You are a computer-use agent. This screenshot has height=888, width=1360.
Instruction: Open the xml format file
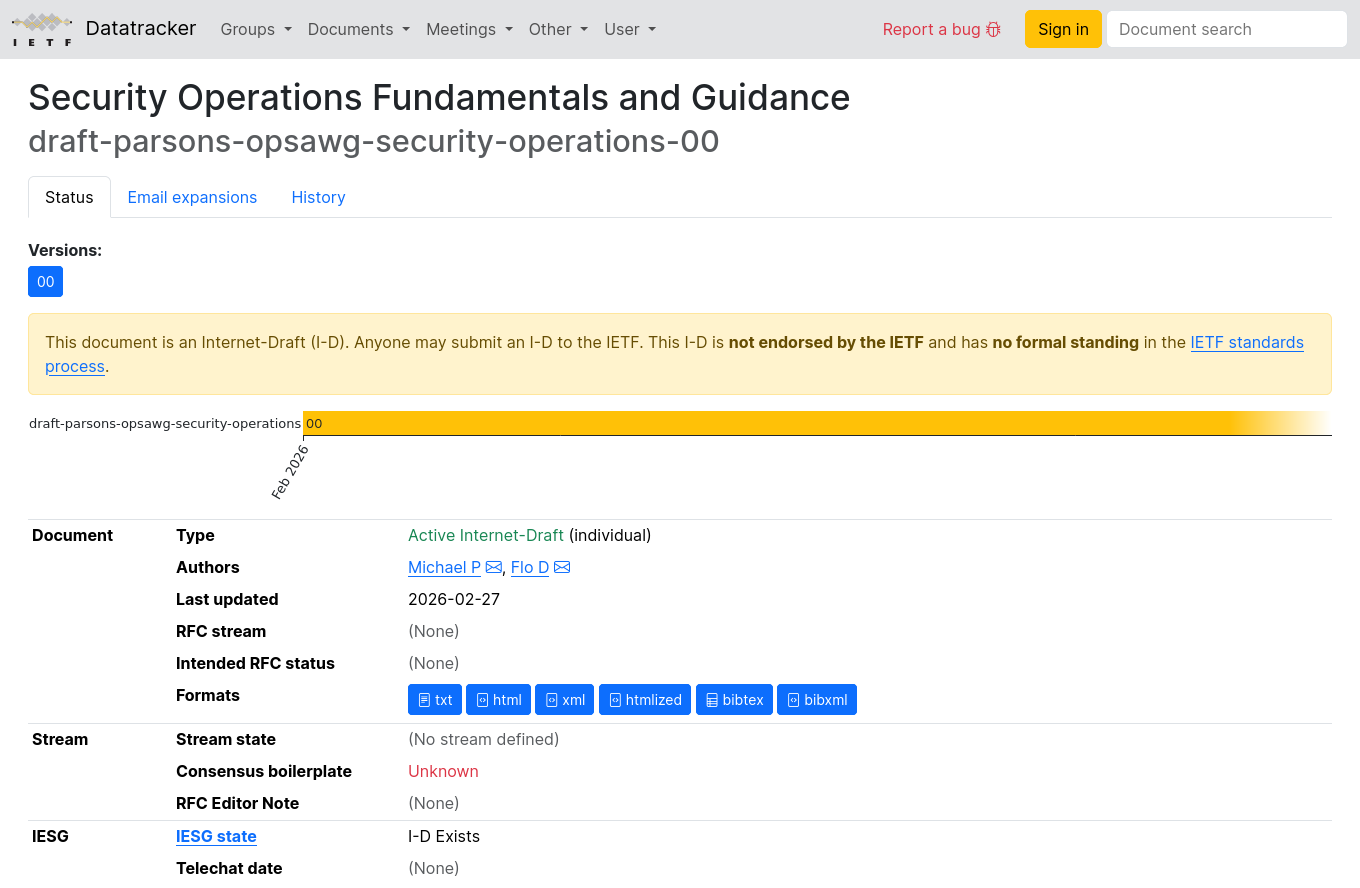tap(565, 700)
